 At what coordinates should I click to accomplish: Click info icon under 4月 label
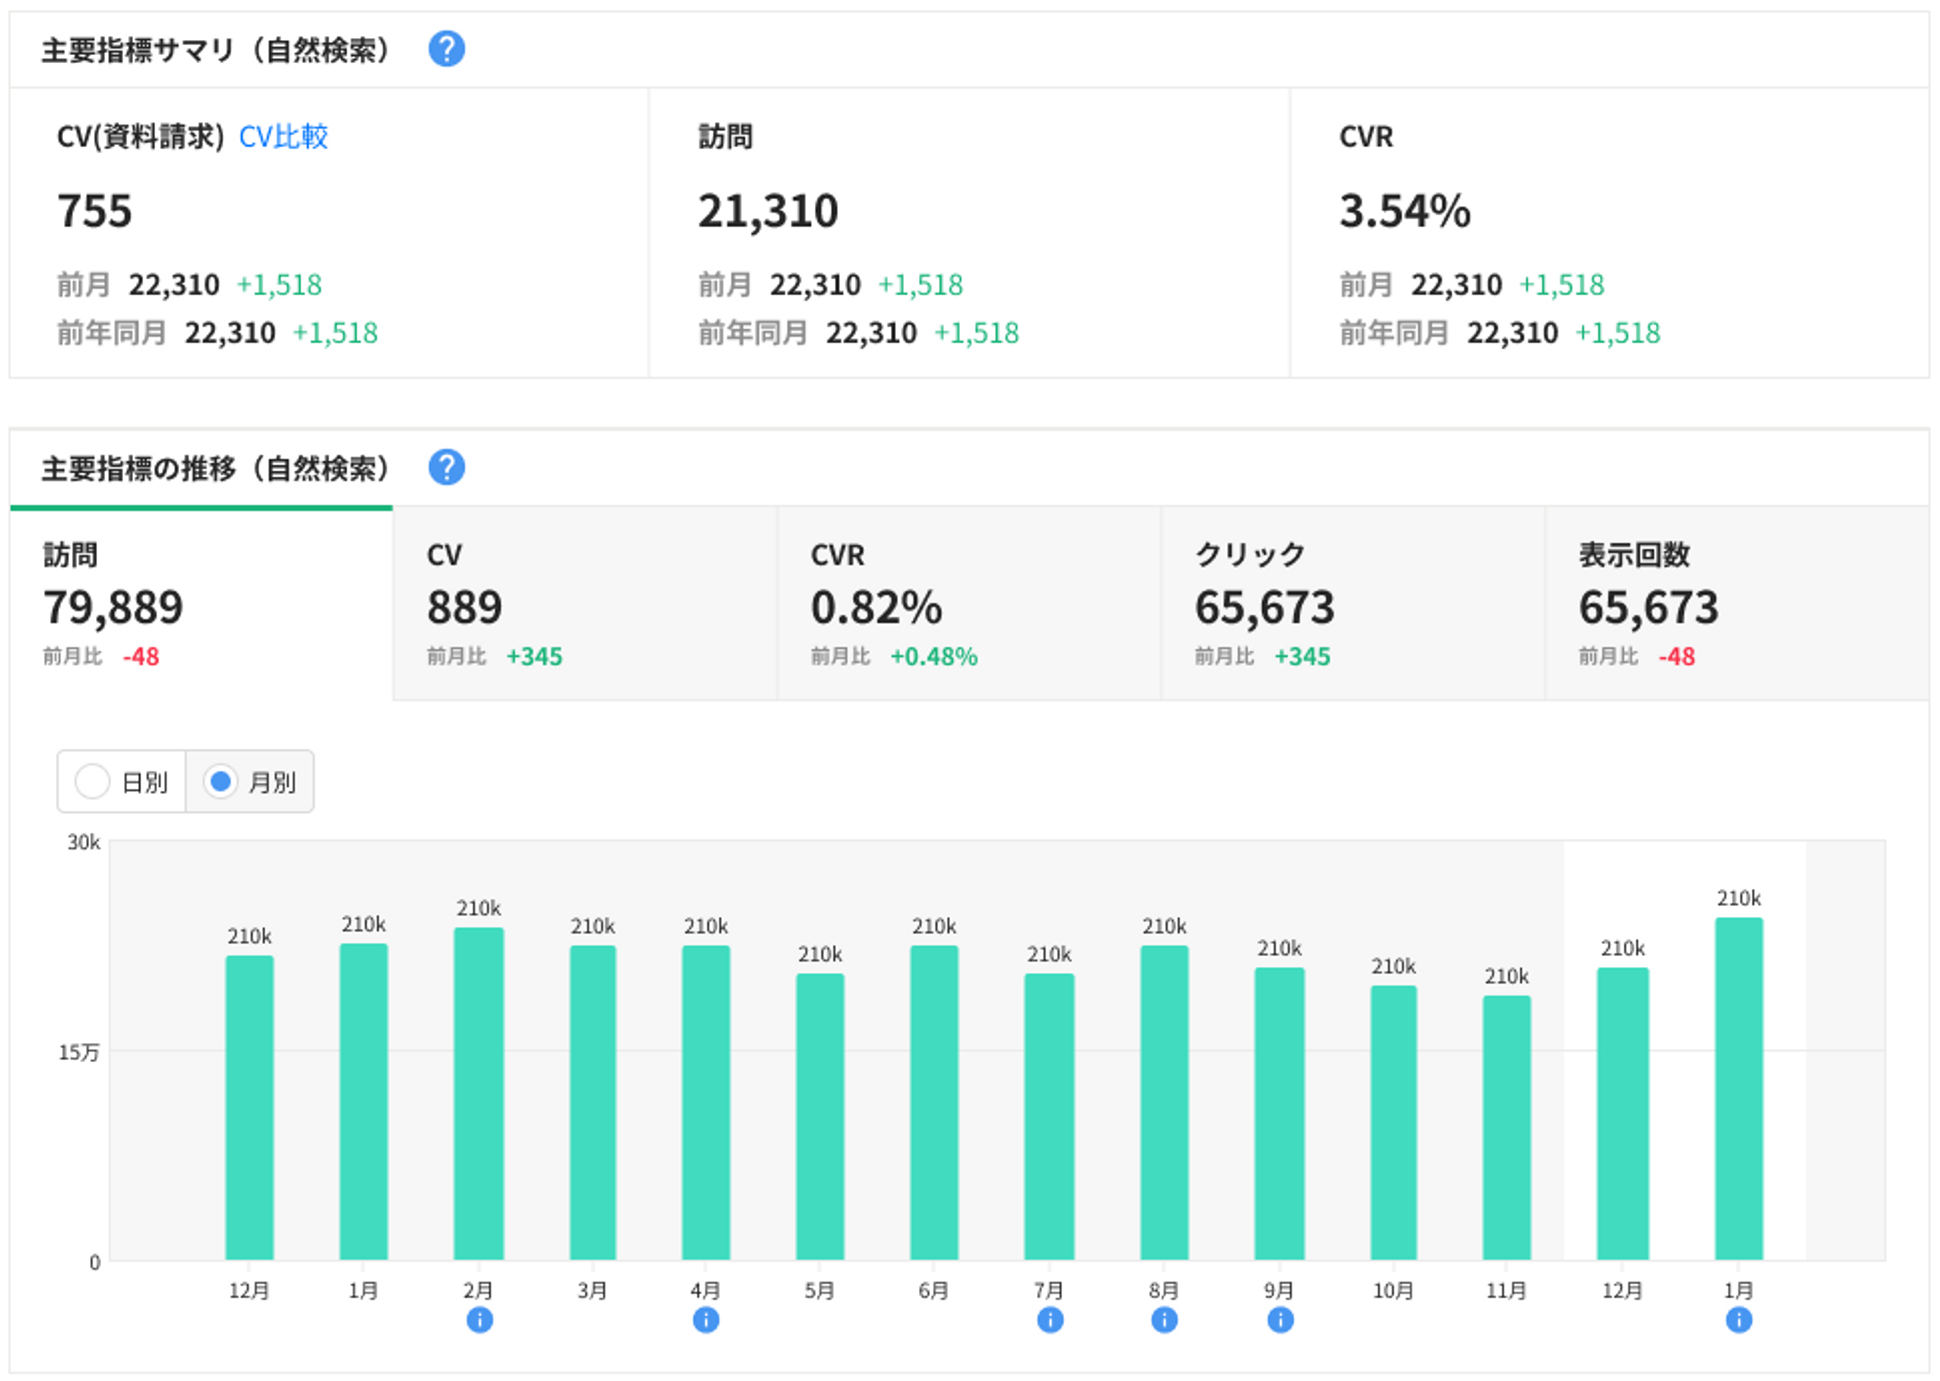click(706, 1320)
